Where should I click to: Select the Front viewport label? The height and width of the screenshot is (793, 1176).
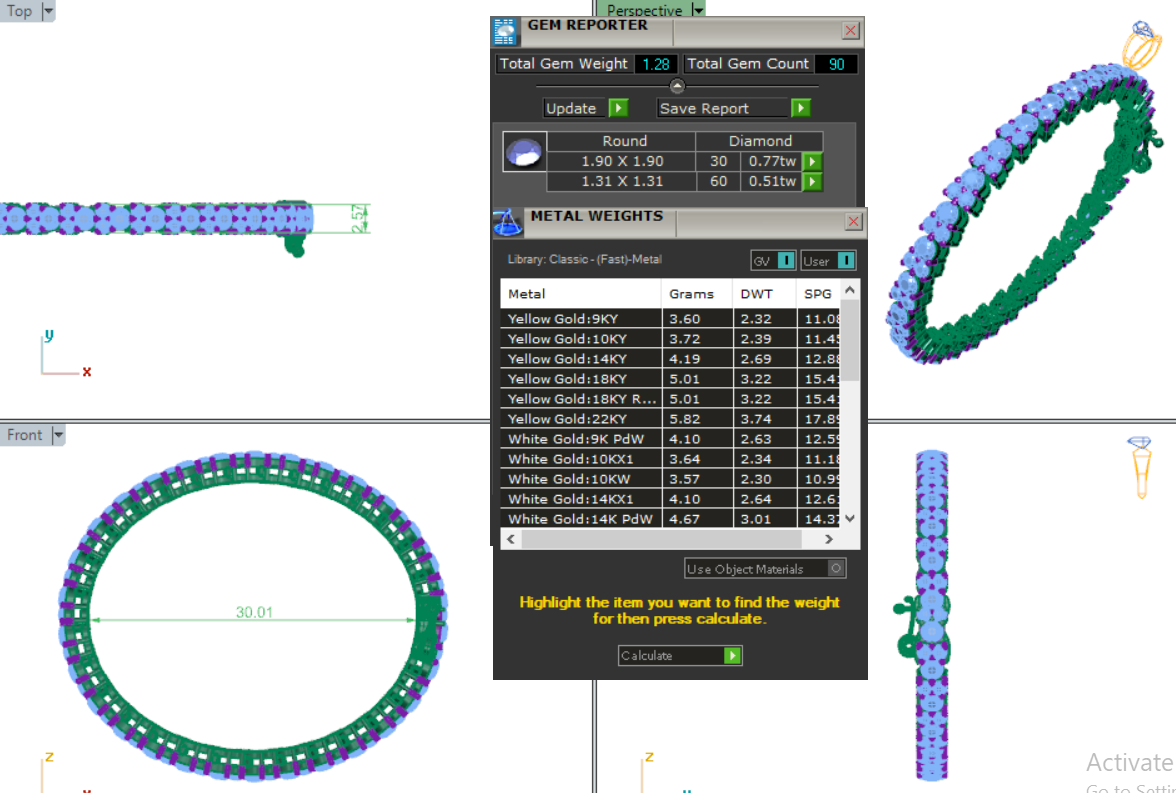point(25,435)
